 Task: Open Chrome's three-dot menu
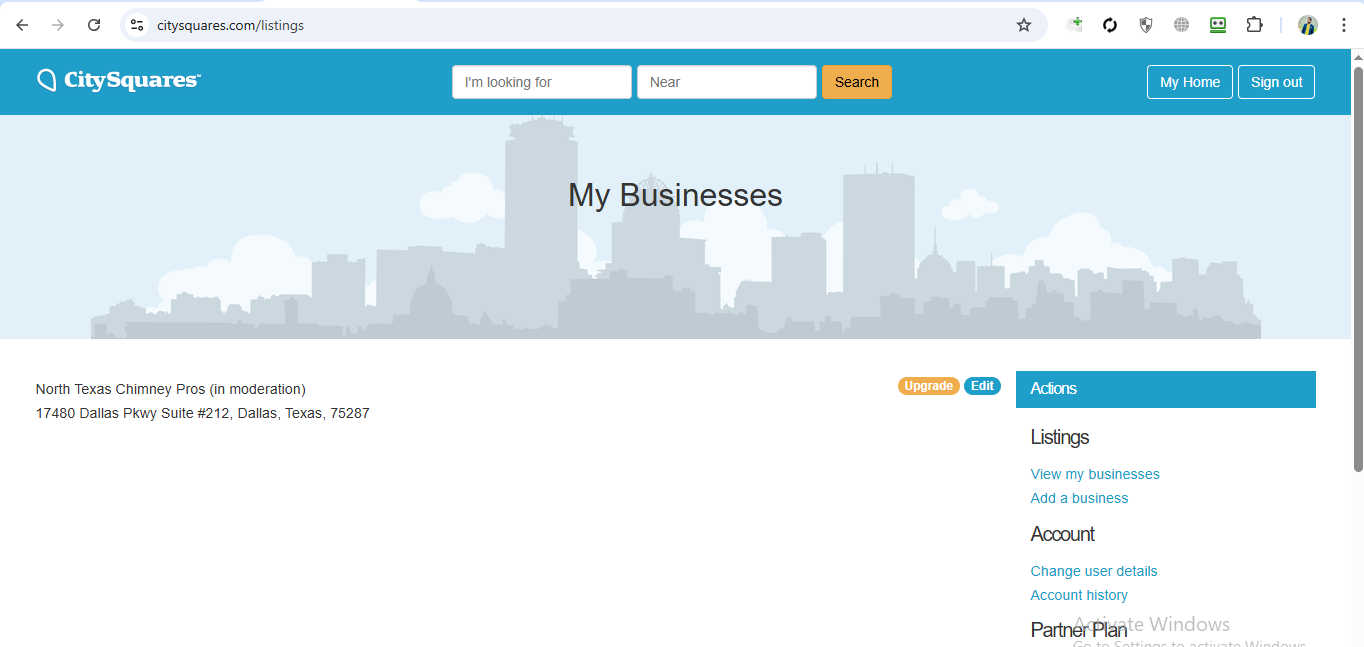click(1344, 25)
